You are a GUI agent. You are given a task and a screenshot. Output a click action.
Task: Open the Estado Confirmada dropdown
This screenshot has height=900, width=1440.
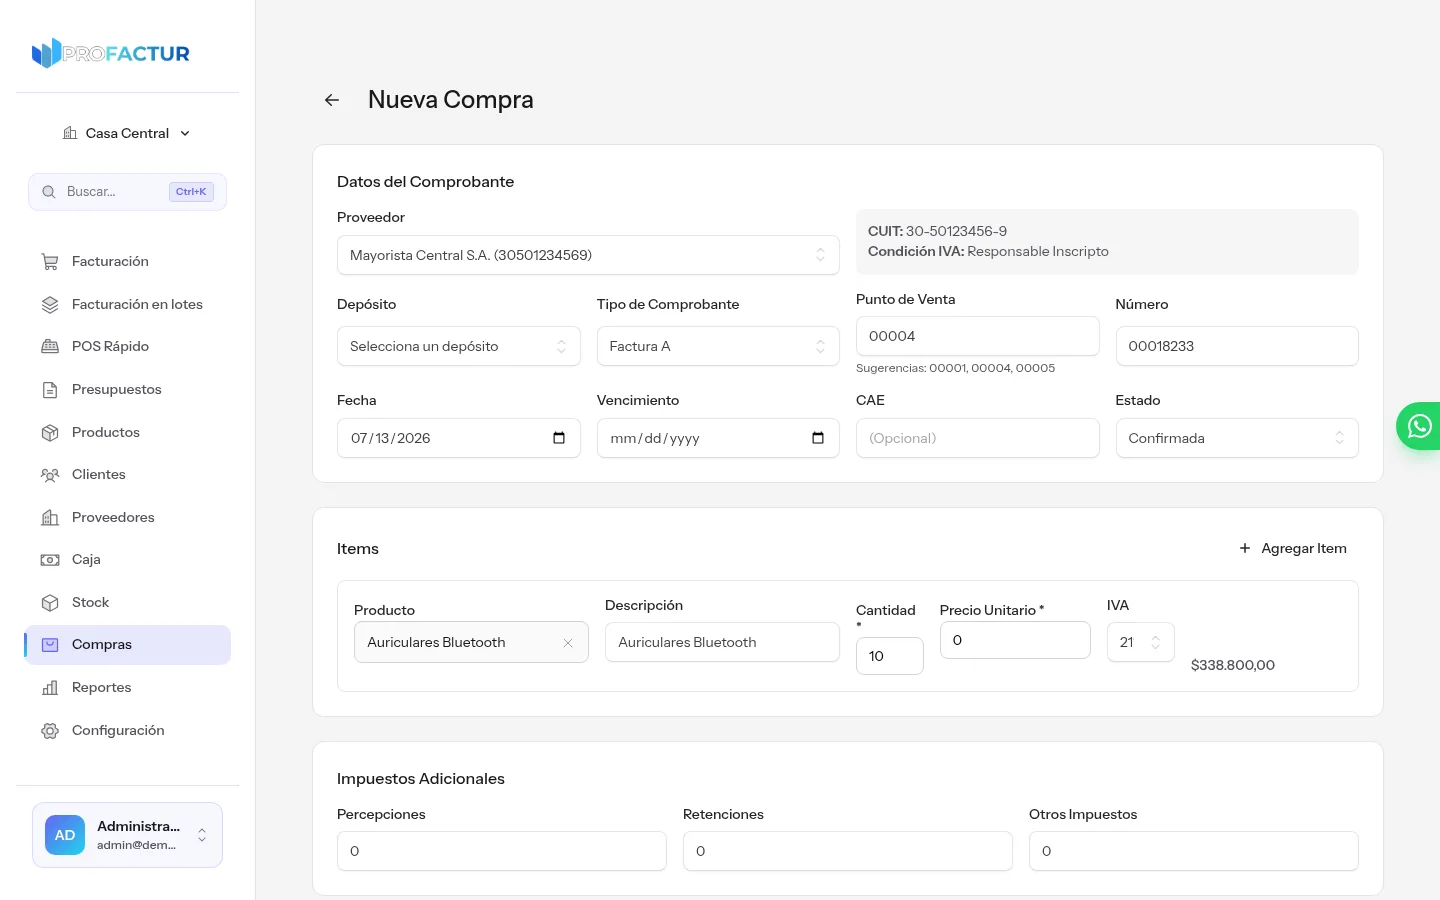pos(1237,438)
